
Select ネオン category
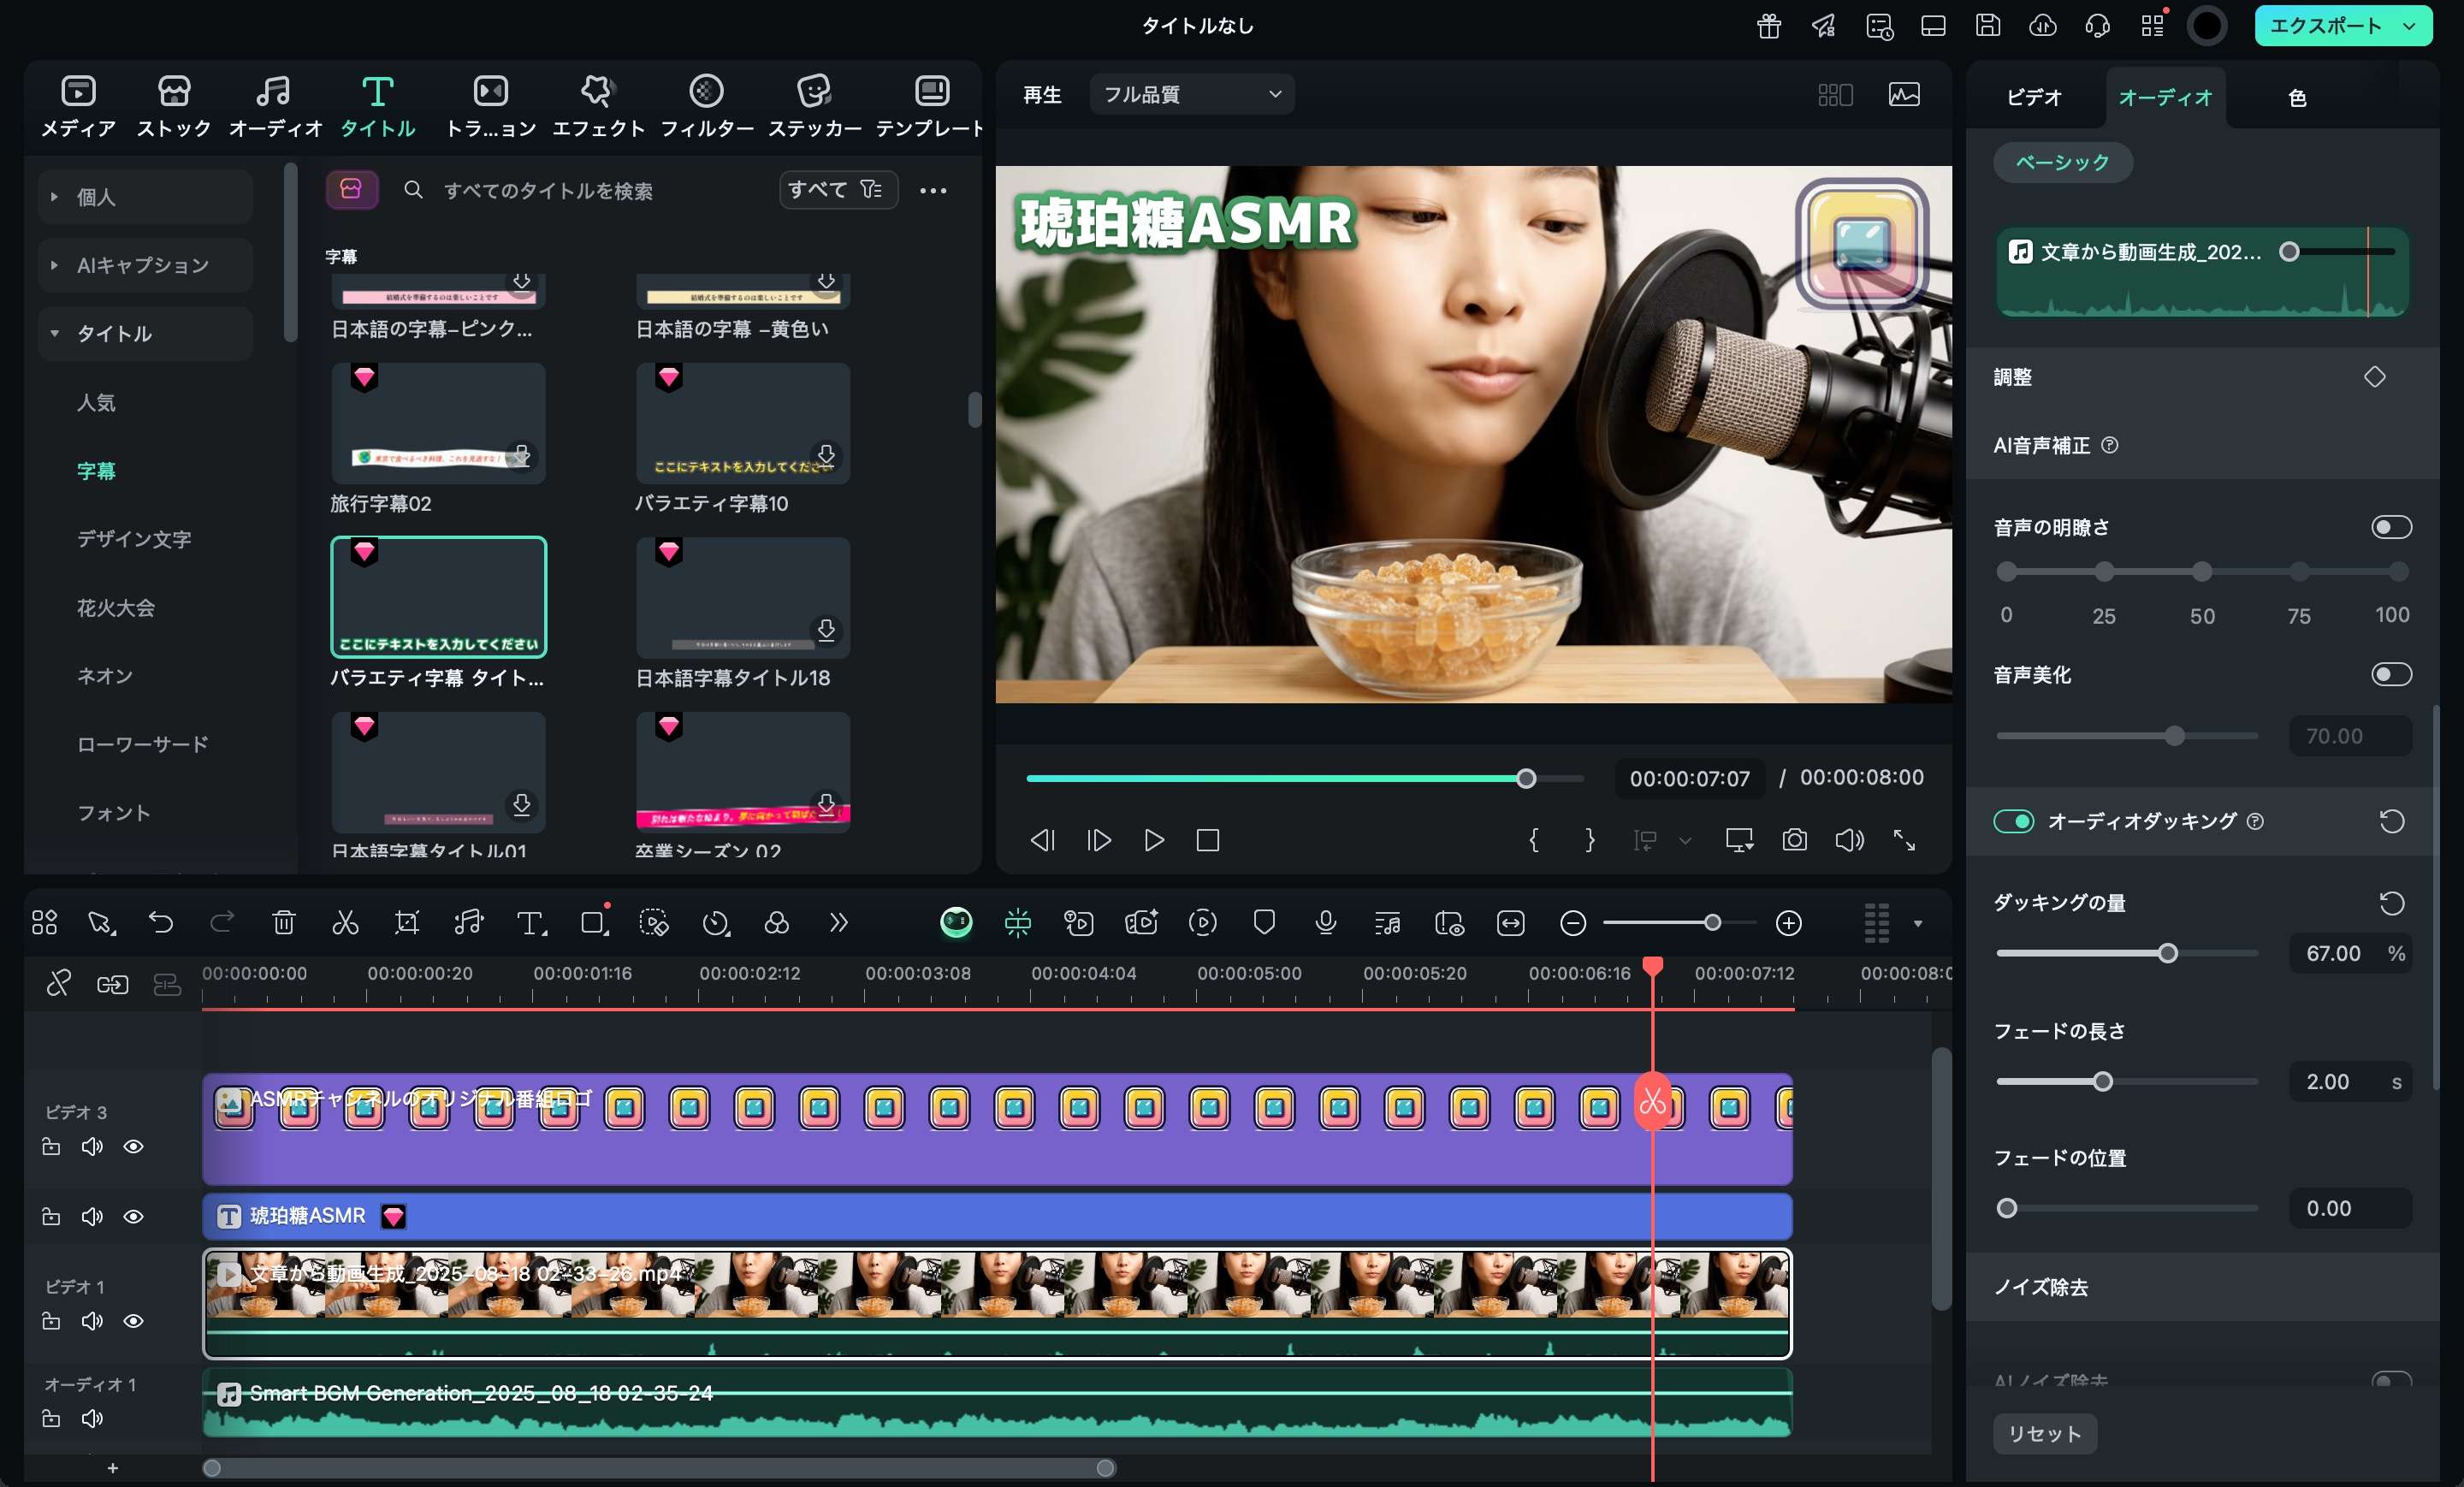105,676
